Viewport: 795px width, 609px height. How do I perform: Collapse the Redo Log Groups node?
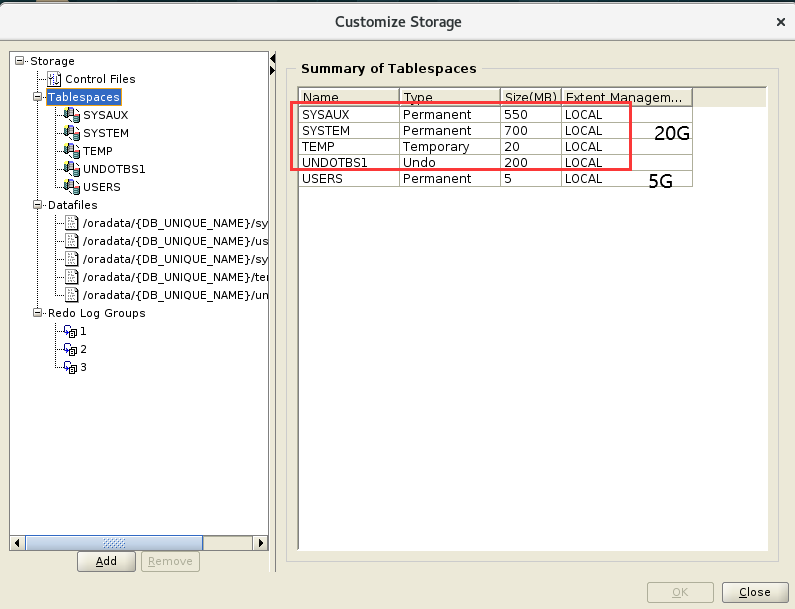[38, 313]
